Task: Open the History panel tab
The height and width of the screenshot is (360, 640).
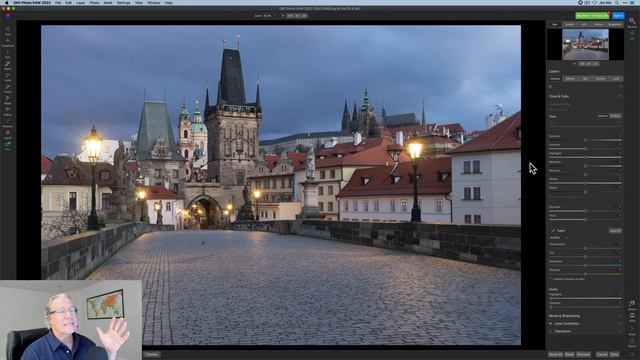Action: tap(598, 24)
